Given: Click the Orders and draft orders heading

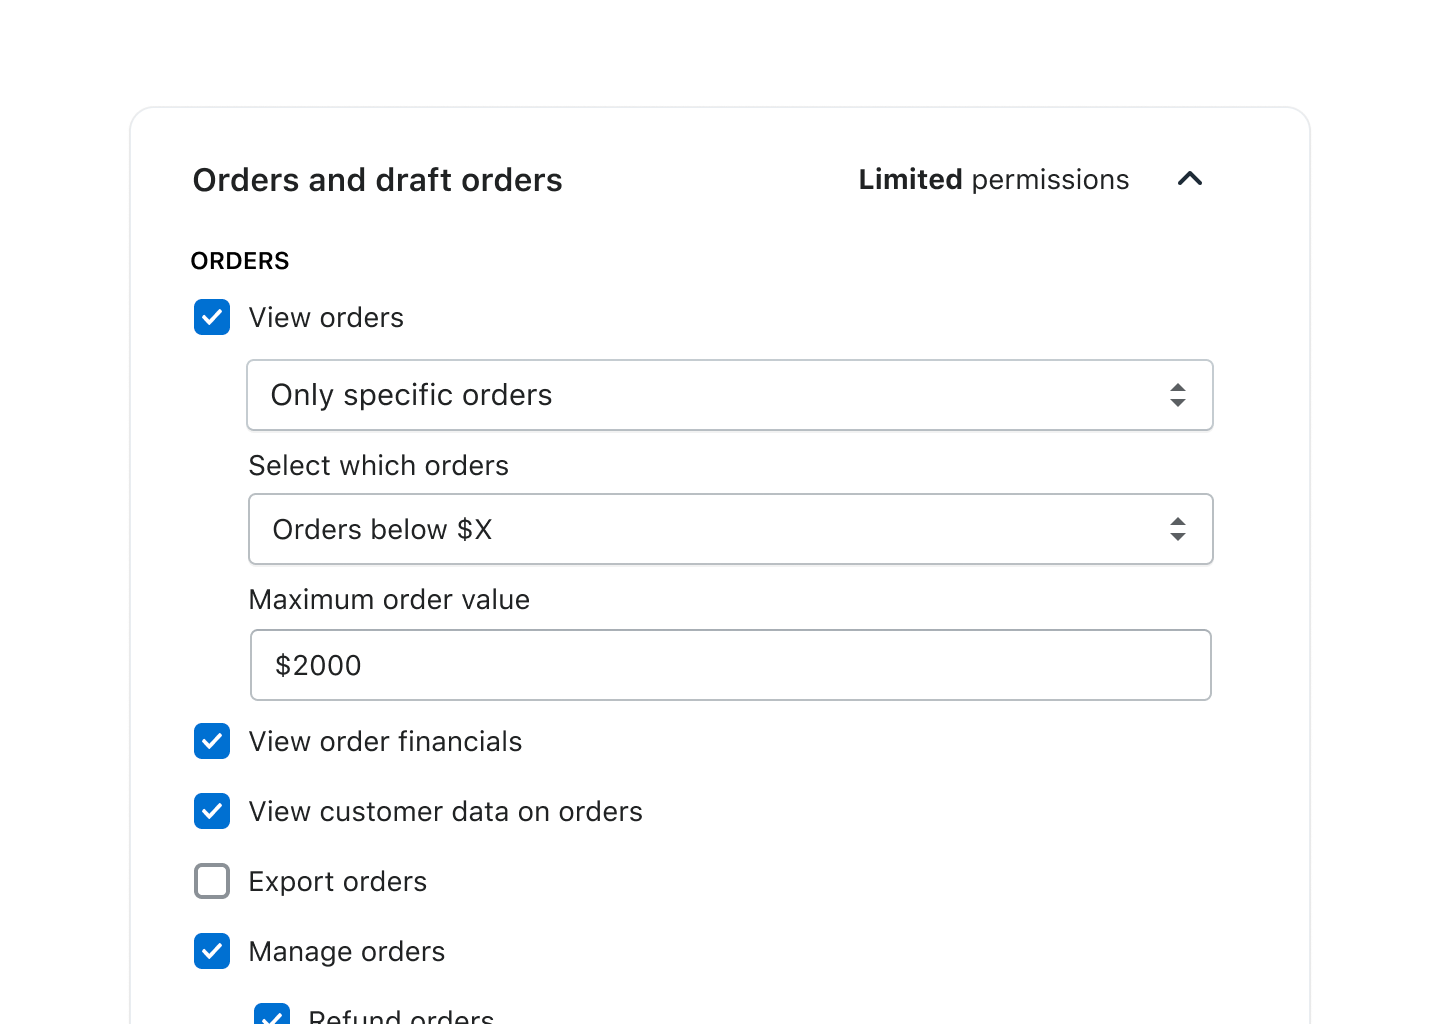Looking at the screenshot, I should (378, 180).
